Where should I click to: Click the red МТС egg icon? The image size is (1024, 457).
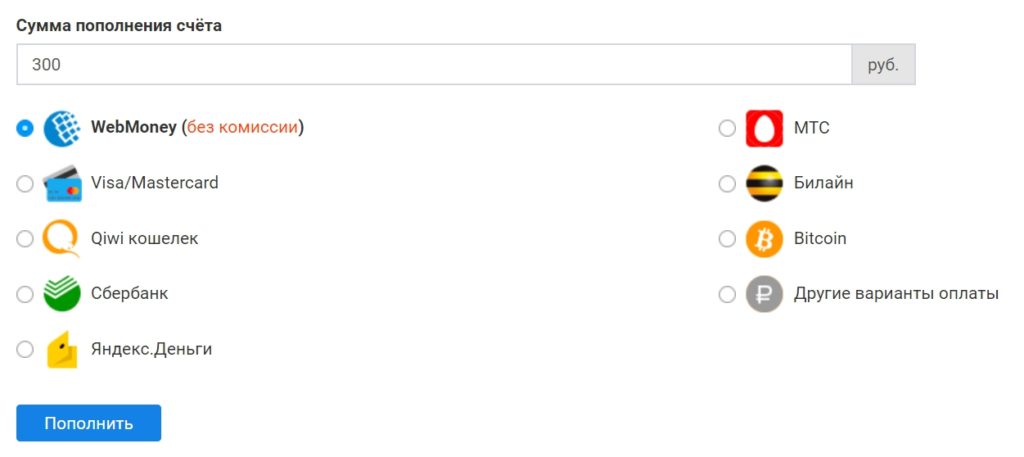coord(764,129)
